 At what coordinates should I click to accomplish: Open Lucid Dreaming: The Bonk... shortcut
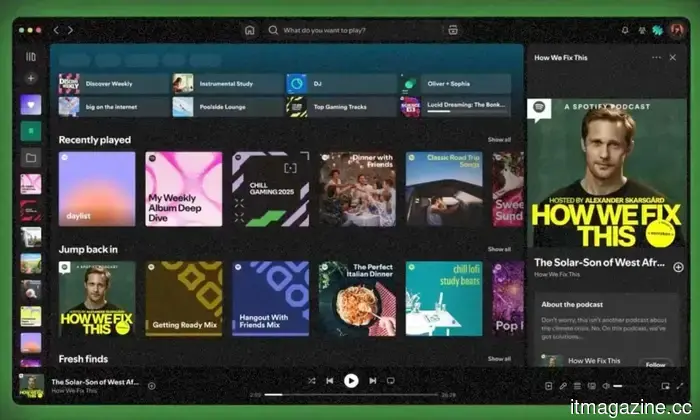(455, 107)
